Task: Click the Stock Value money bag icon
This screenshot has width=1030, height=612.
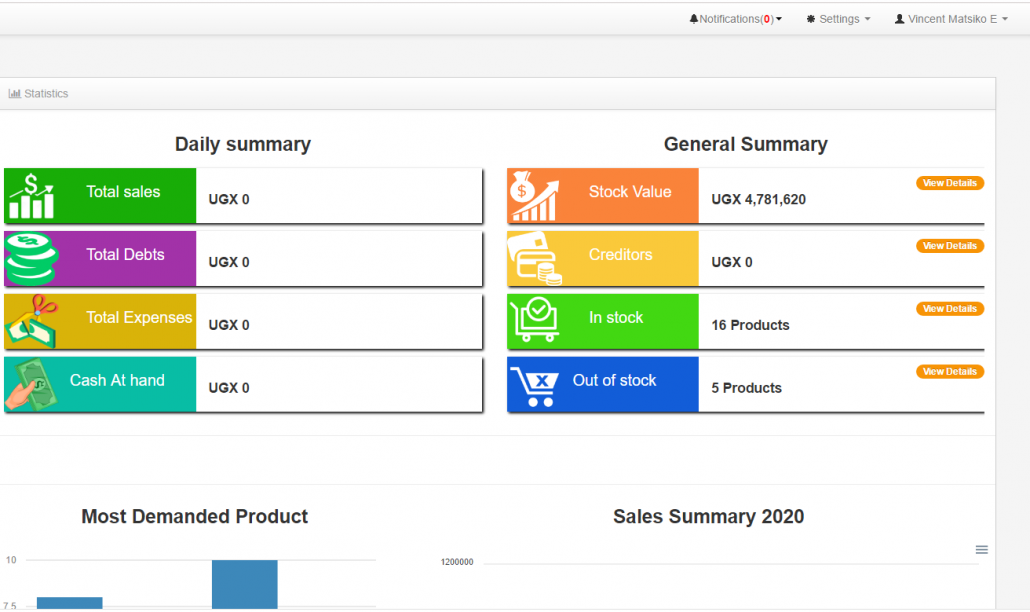Action: 534,196
